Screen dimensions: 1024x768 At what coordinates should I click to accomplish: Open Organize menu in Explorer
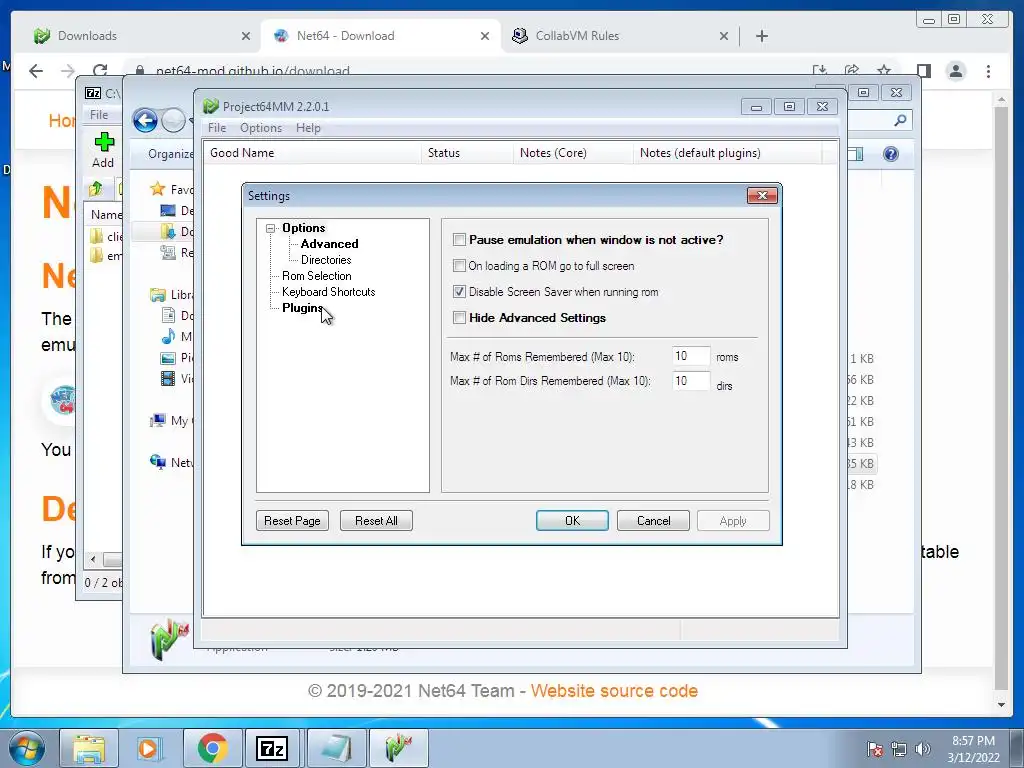coord(170,154)
